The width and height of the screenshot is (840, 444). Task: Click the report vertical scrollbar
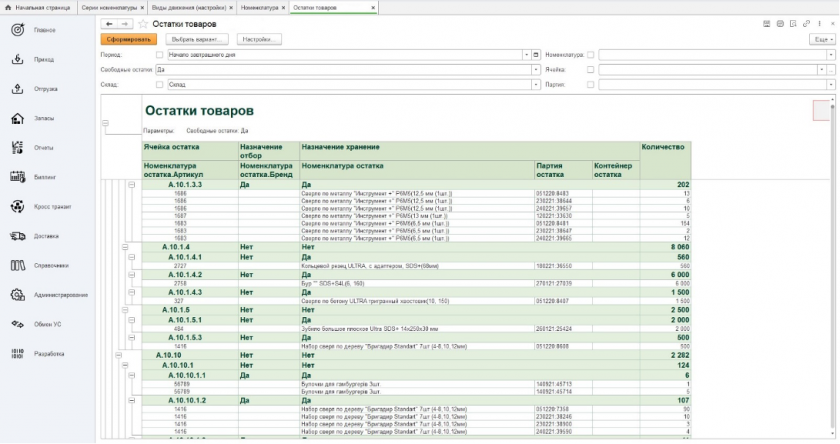pyautogui.click(x=832, y=268)
